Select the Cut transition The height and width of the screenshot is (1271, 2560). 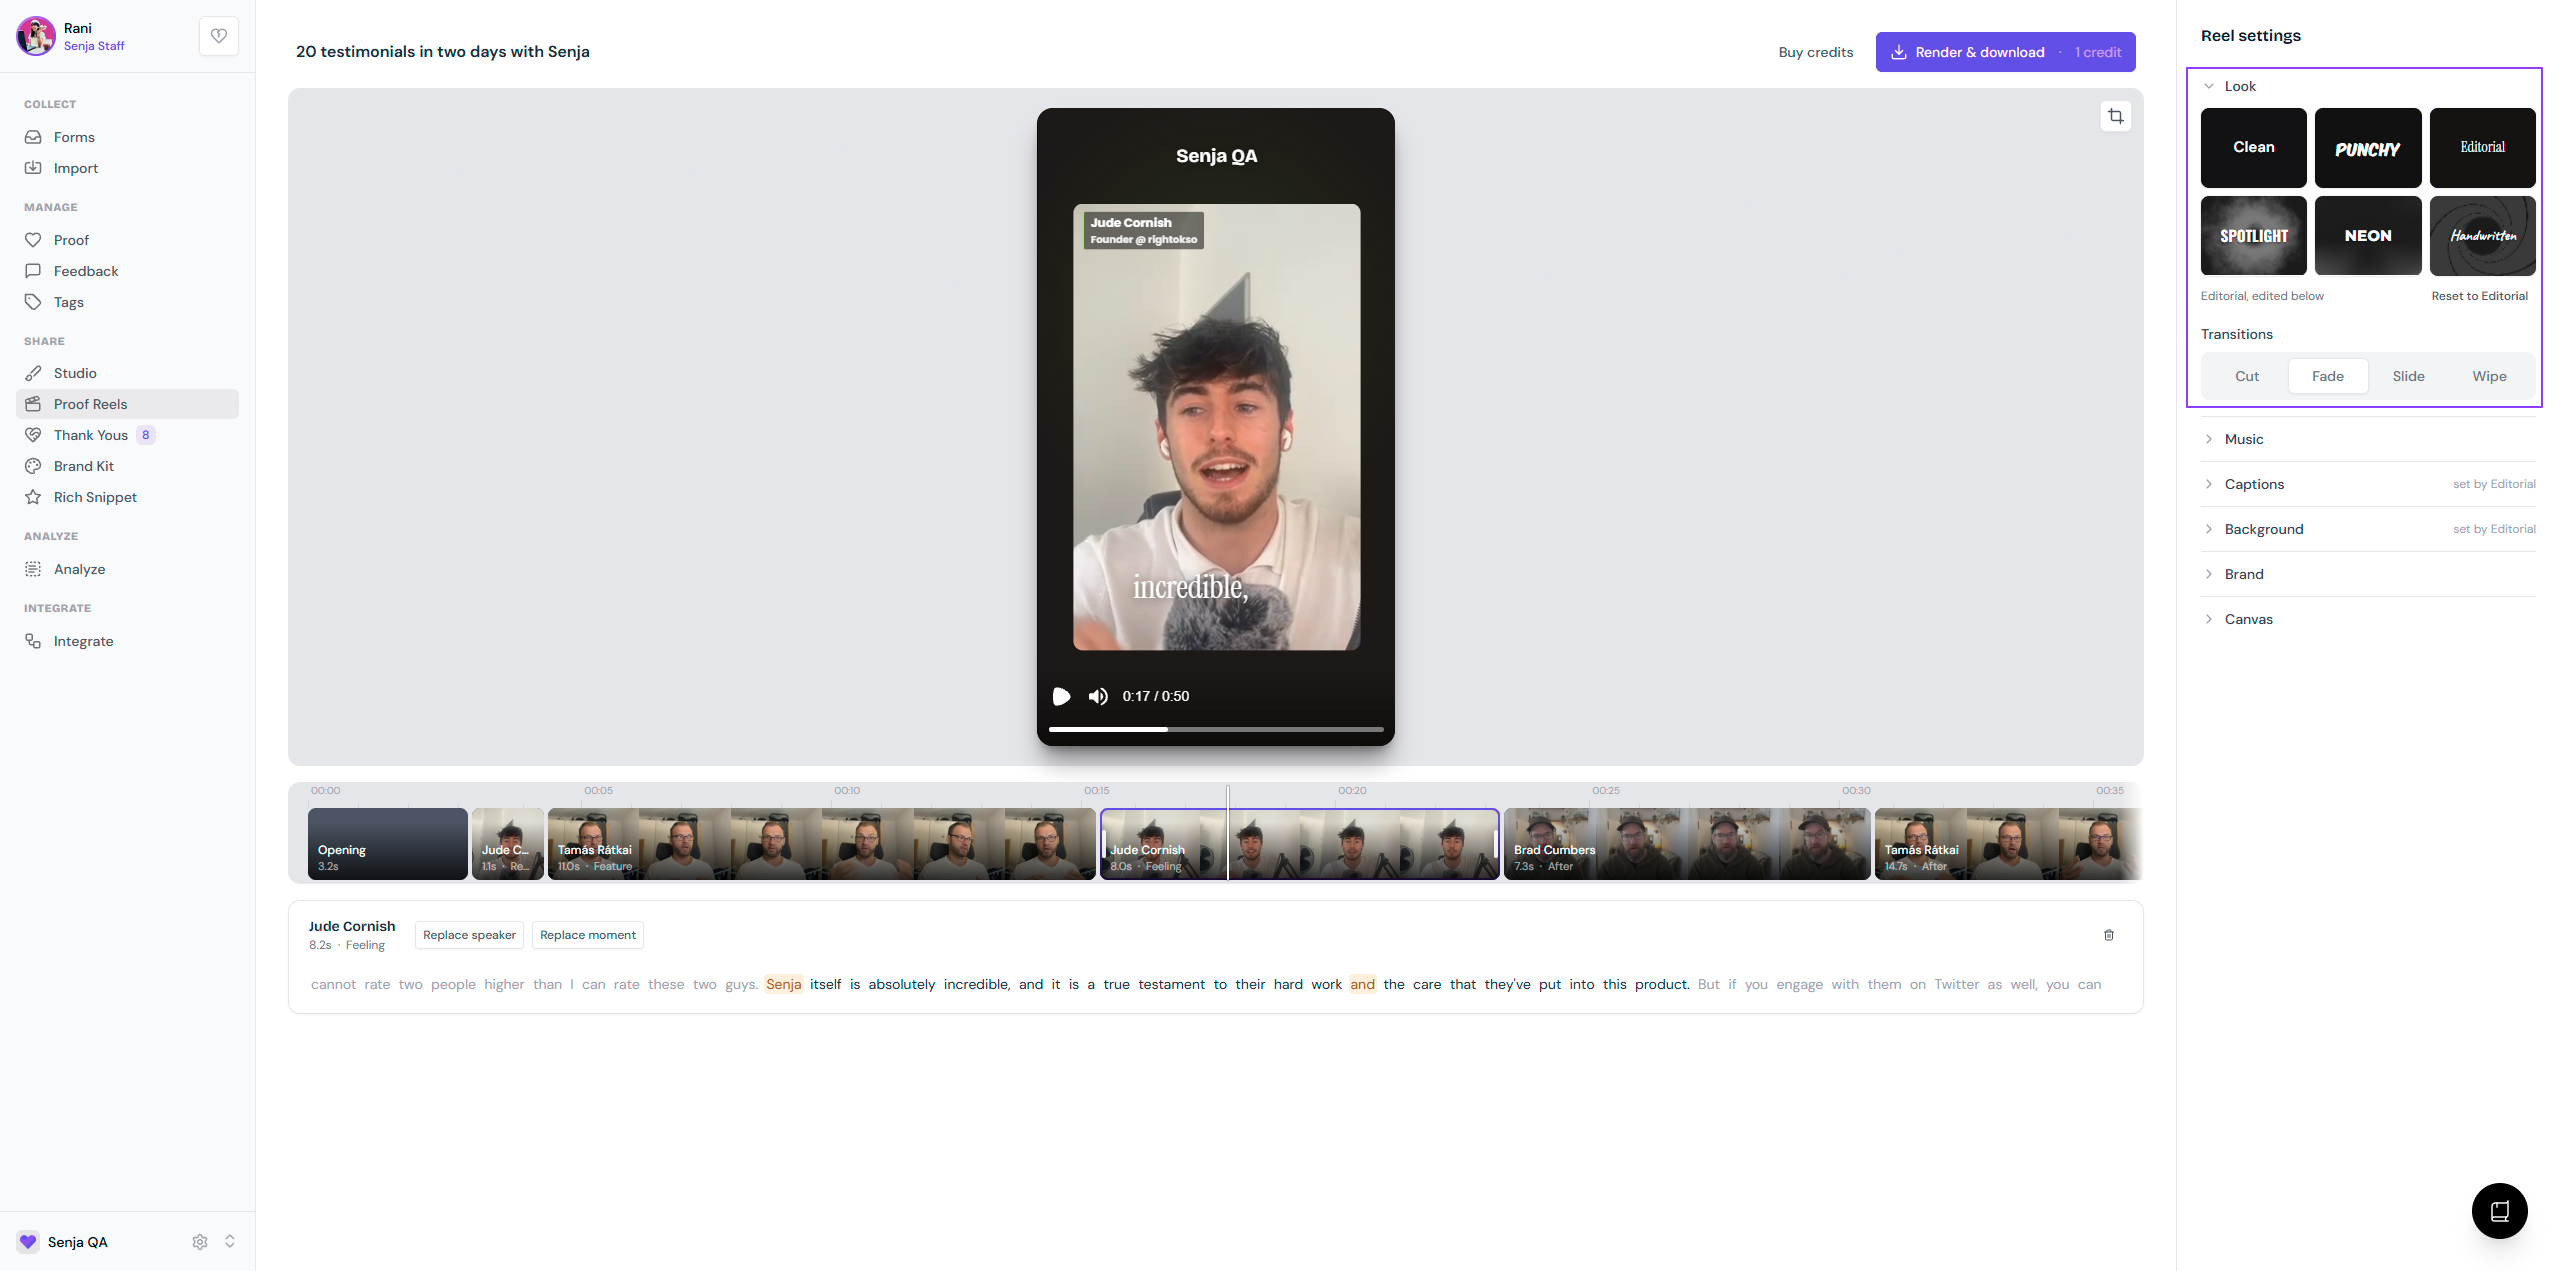[2247, 376]
